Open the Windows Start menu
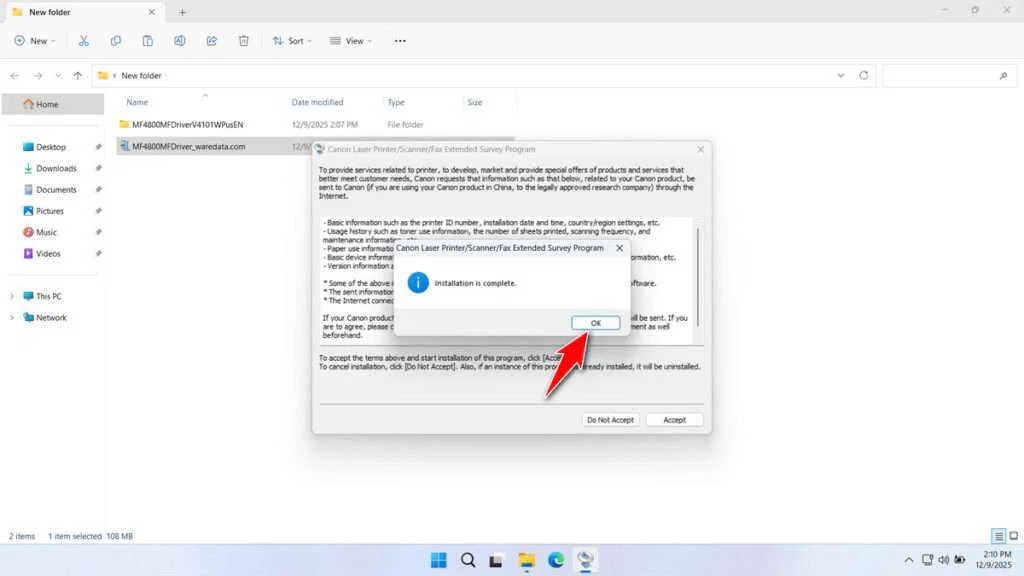Screen dimensions: 1024x576 tap(438, 559)
